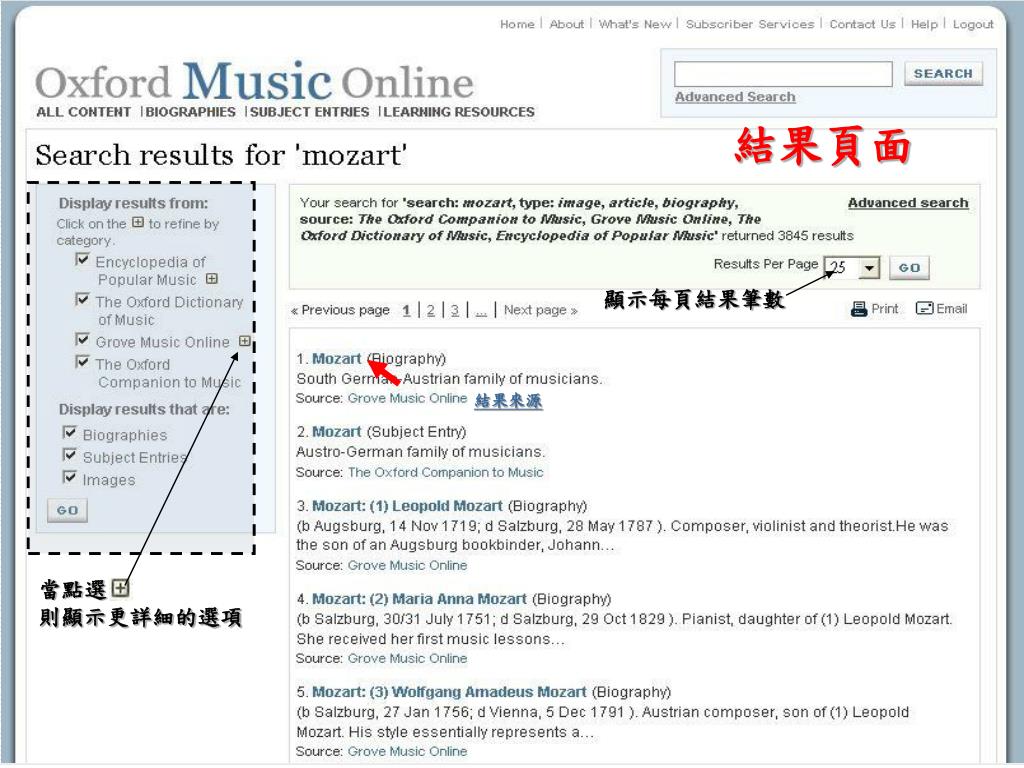Screen dimensions: 1024x768
Task: Open the LEARNING RESOURCES tab
Action: point(459,112)
